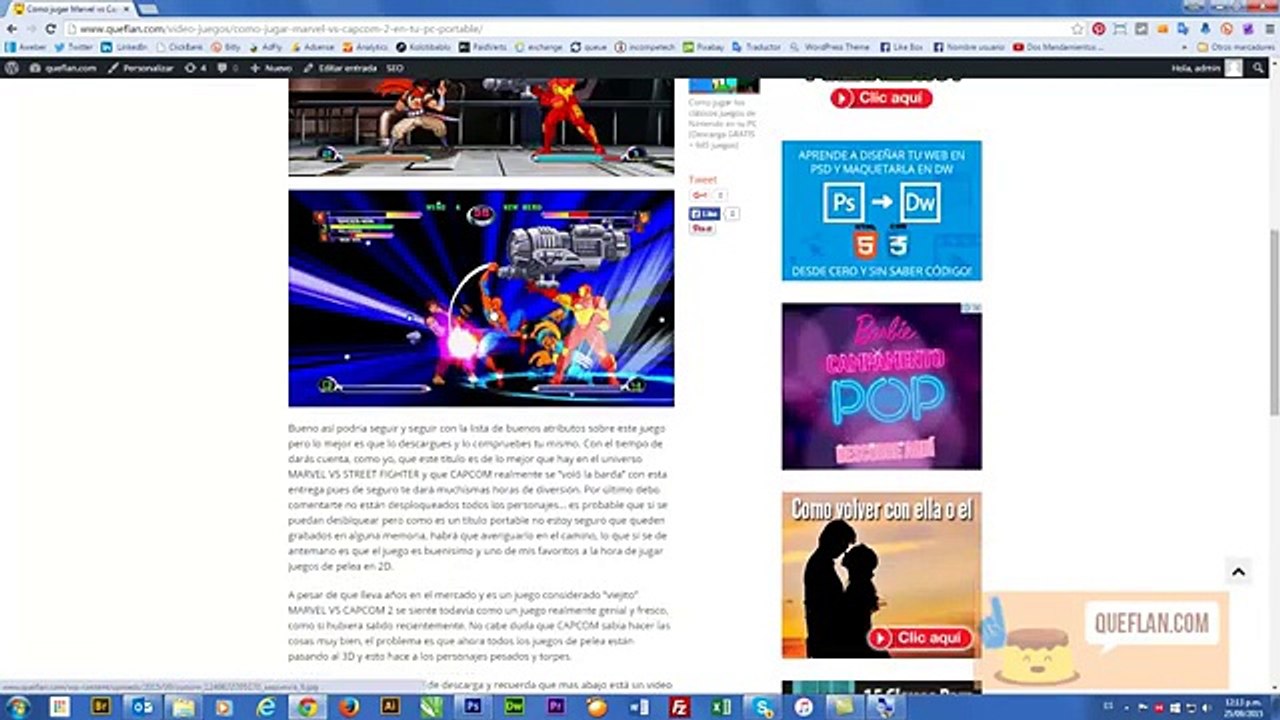Open Excel from the taskbar
The image size is (1280, 720).
click(x=721, y=707)
